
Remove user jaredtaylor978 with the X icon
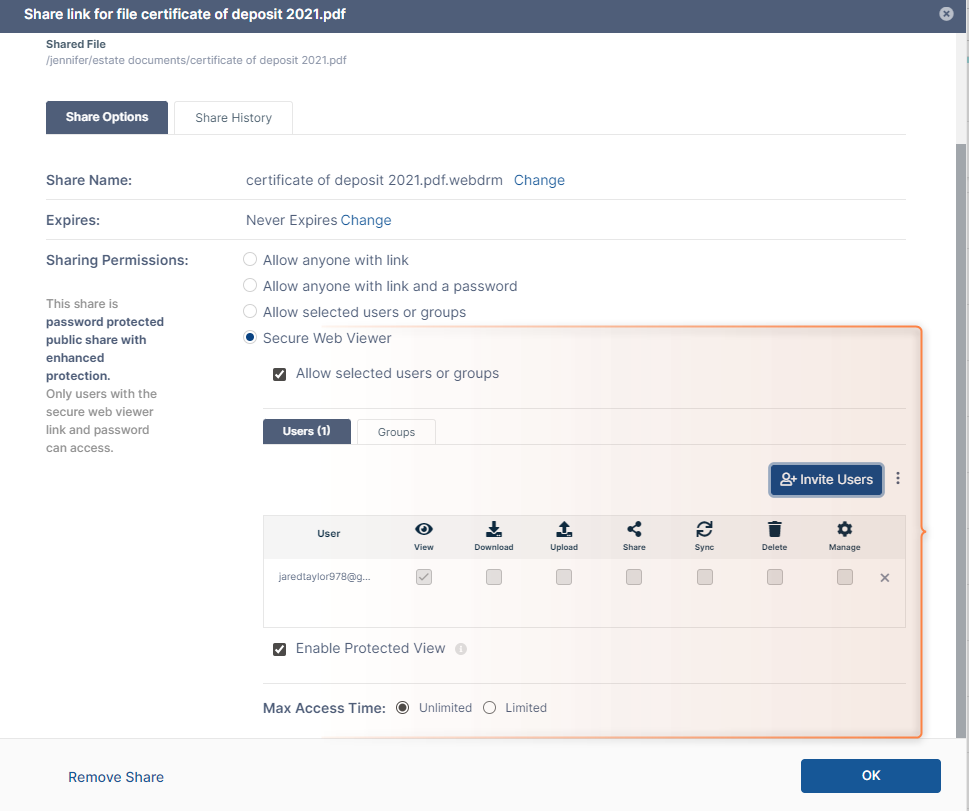click(x=884, y=578)
